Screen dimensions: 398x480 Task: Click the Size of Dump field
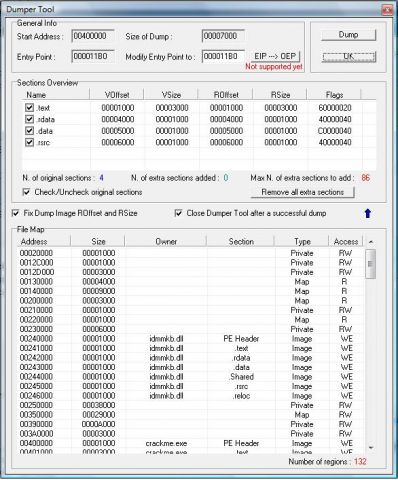[223, 36]
